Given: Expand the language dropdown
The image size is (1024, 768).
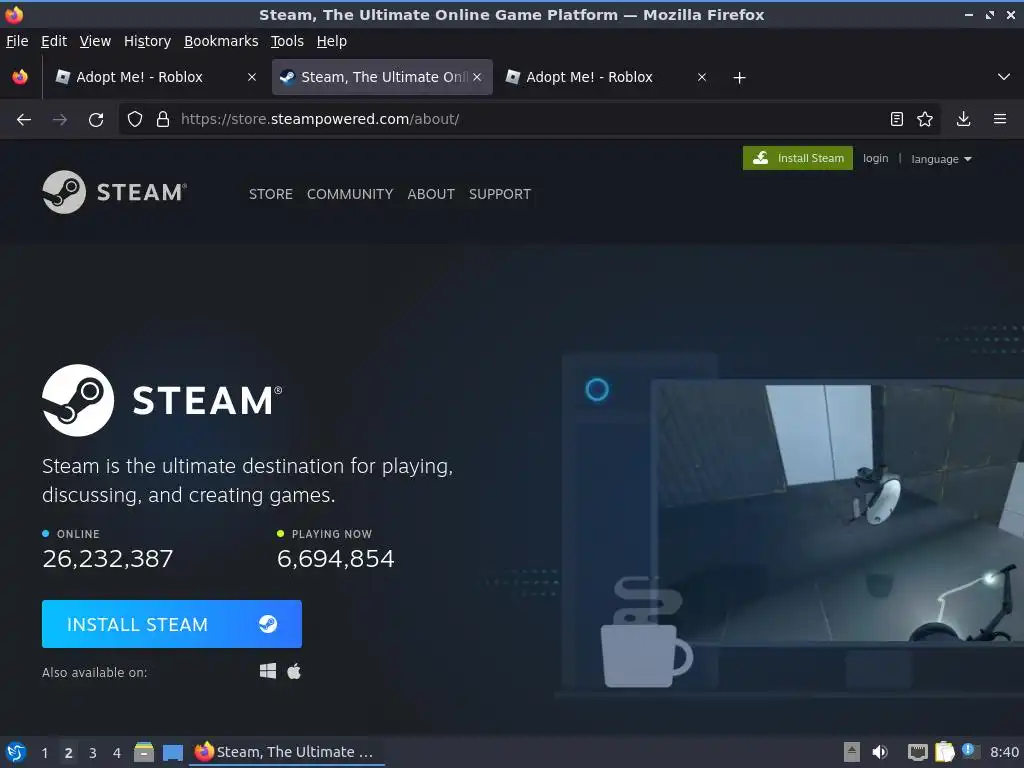Looking at the screenshot, I should (x=941, y=159).
